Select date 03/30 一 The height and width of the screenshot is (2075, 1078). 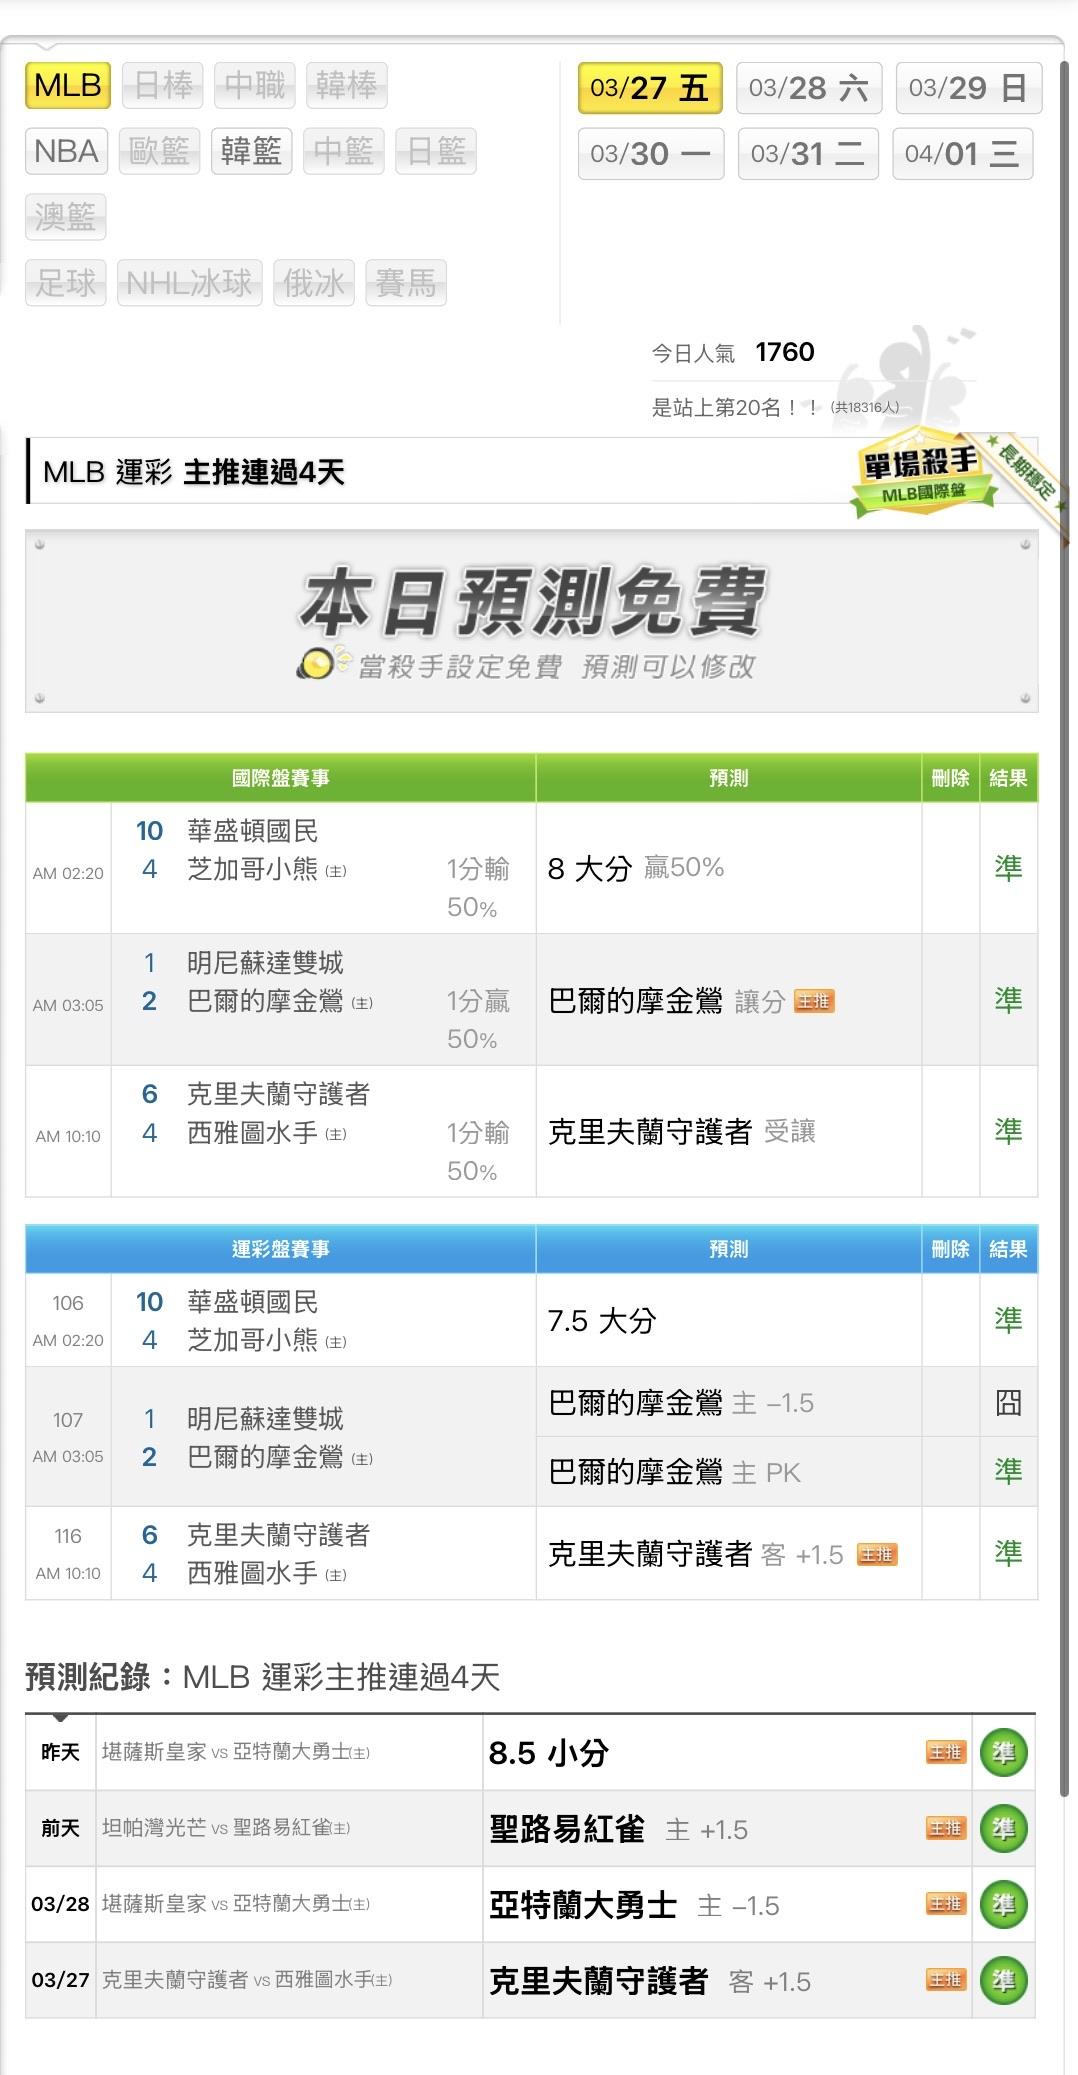(x=650, y=154)
